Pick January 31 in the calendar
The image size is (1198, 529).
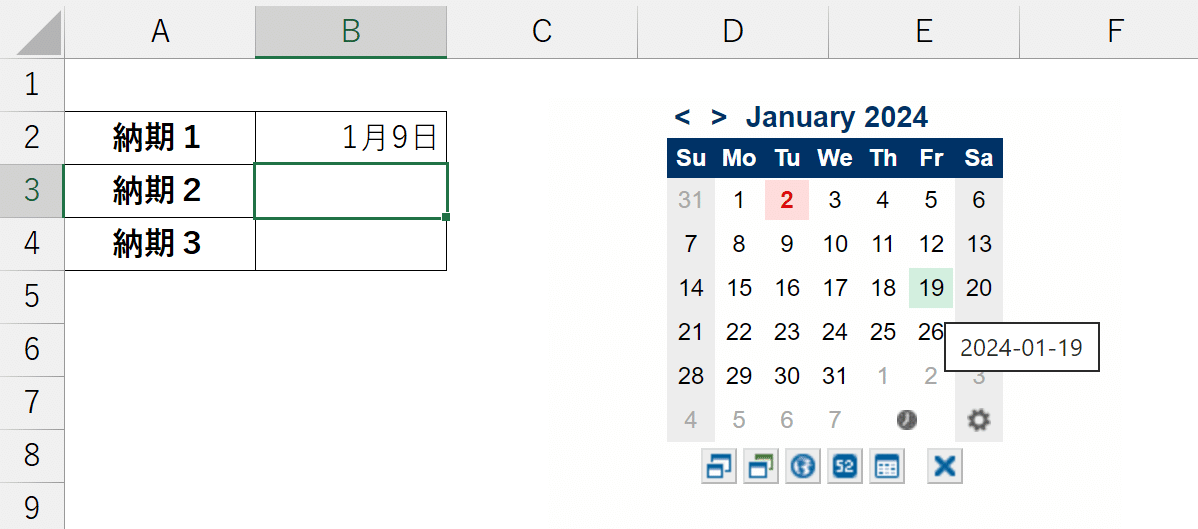(x=835, y=376)
